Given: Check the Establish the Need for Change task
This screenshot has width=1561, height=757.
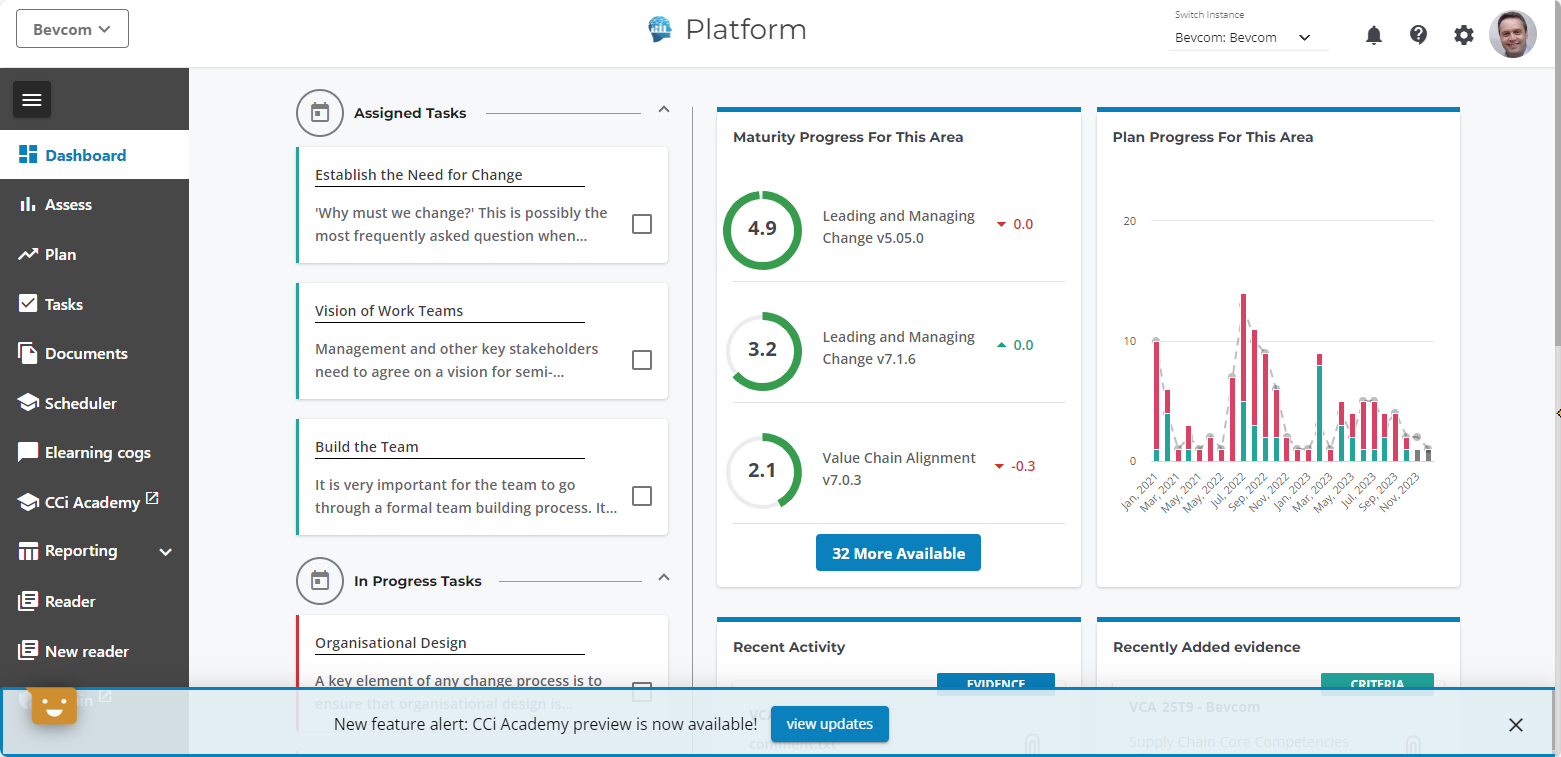Looking at the screenshot, I should pos(642,224).
